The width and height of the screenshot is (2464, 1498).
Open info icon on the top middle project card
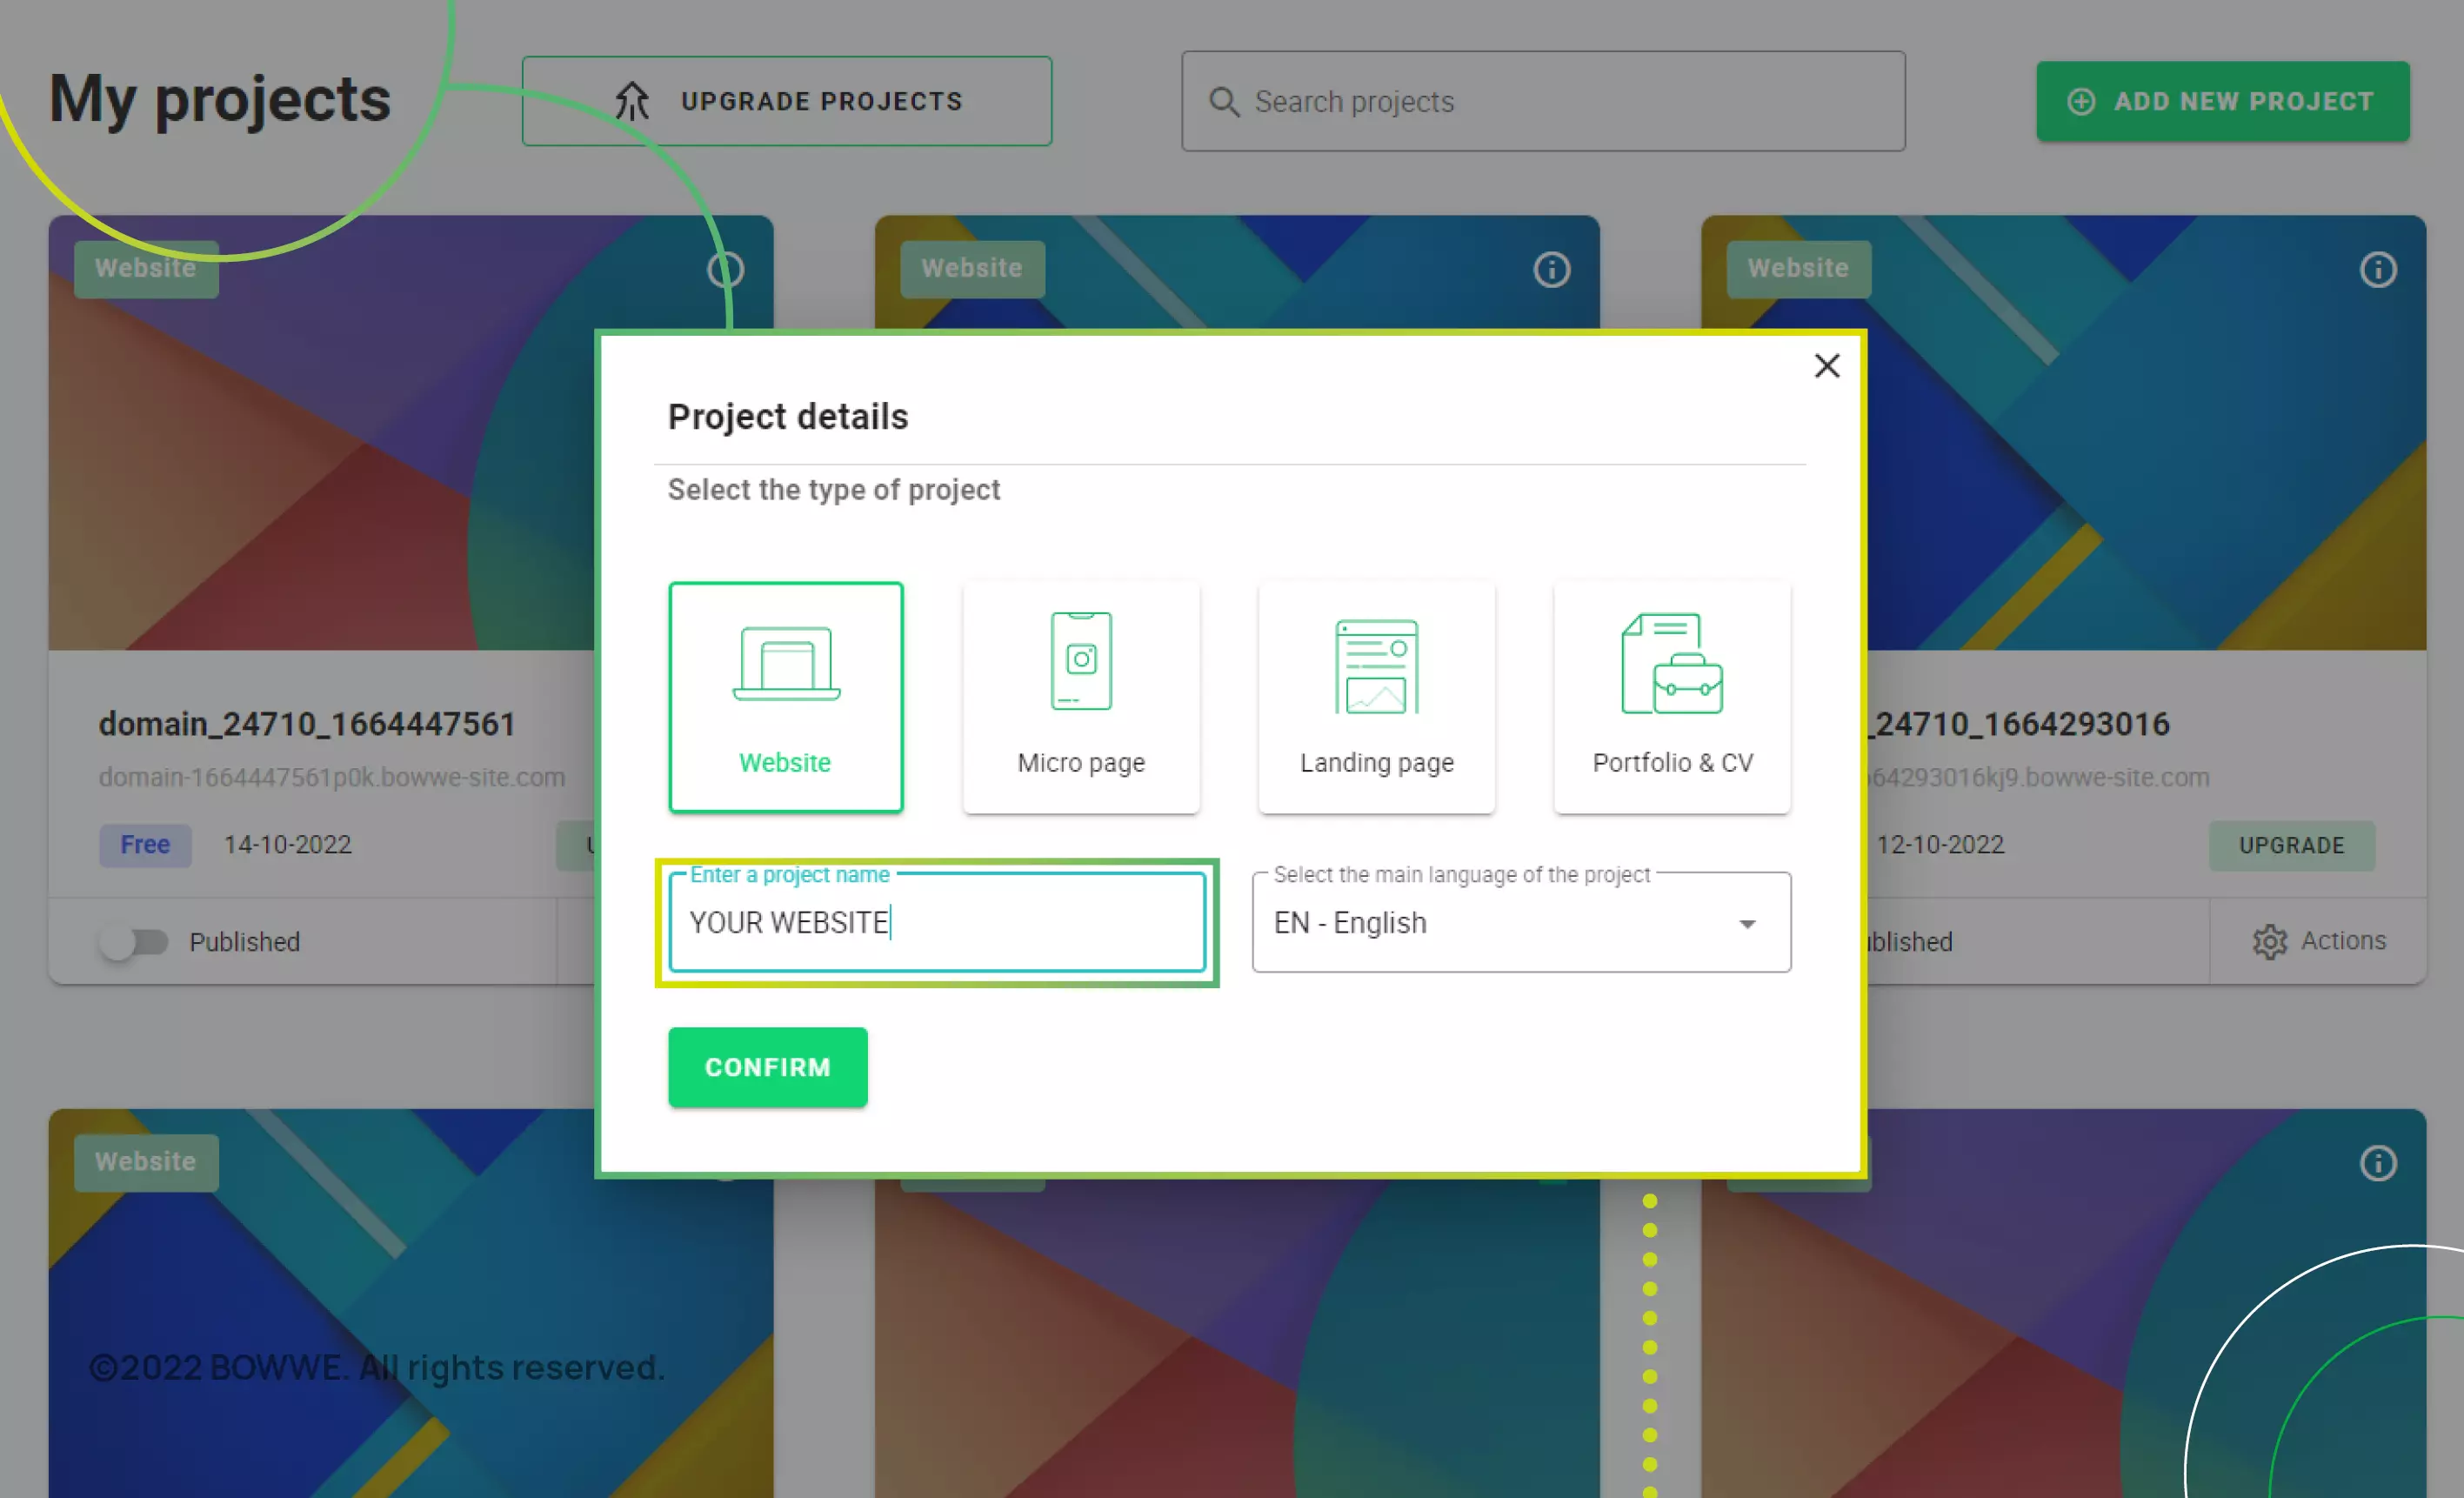coord(1552,269)
